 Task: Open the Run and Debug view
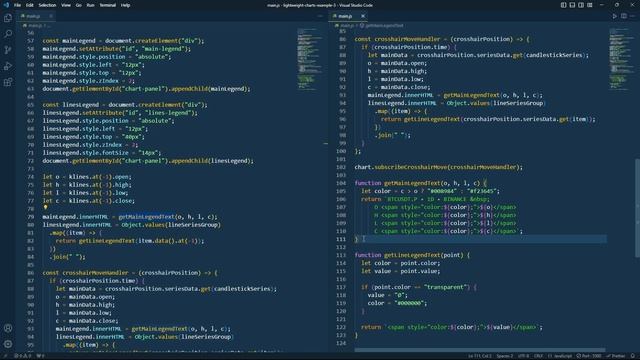pyautogui.click(x=8, y=66)
